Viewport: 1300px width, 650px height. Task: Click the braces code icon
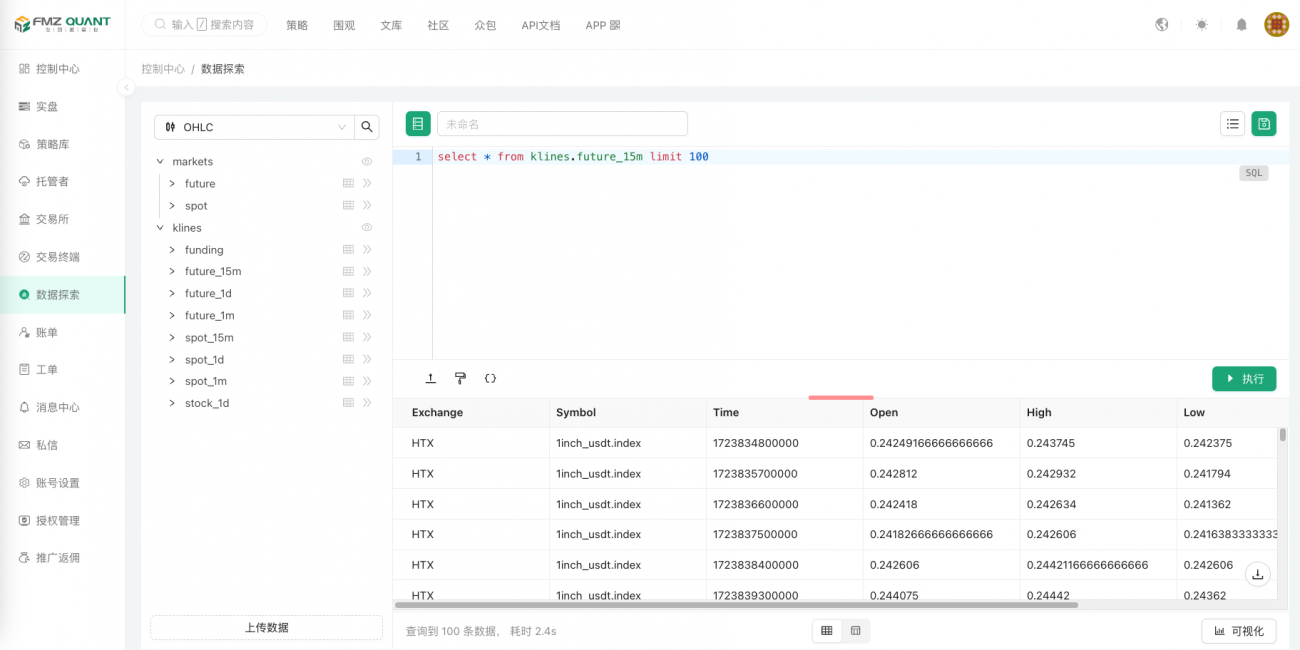point(490,379)
